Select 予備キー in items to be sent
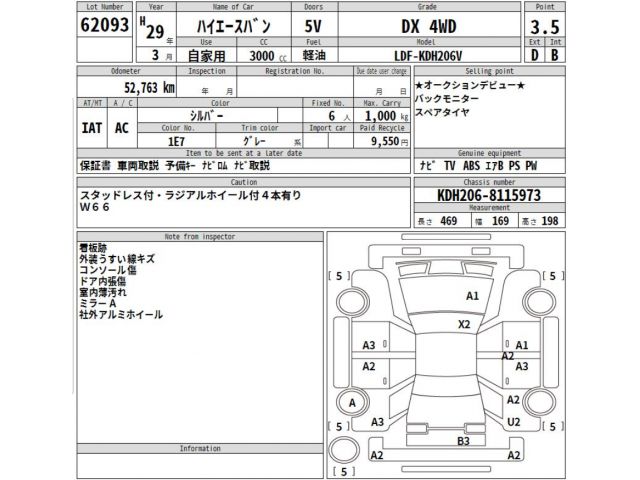This screenshot has height=480, width=640. tap(181, 166)
